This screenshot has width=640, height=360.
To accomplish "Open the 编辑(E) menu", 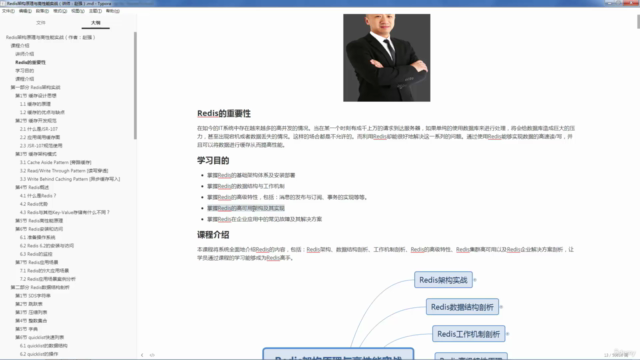I will (25, 11).
